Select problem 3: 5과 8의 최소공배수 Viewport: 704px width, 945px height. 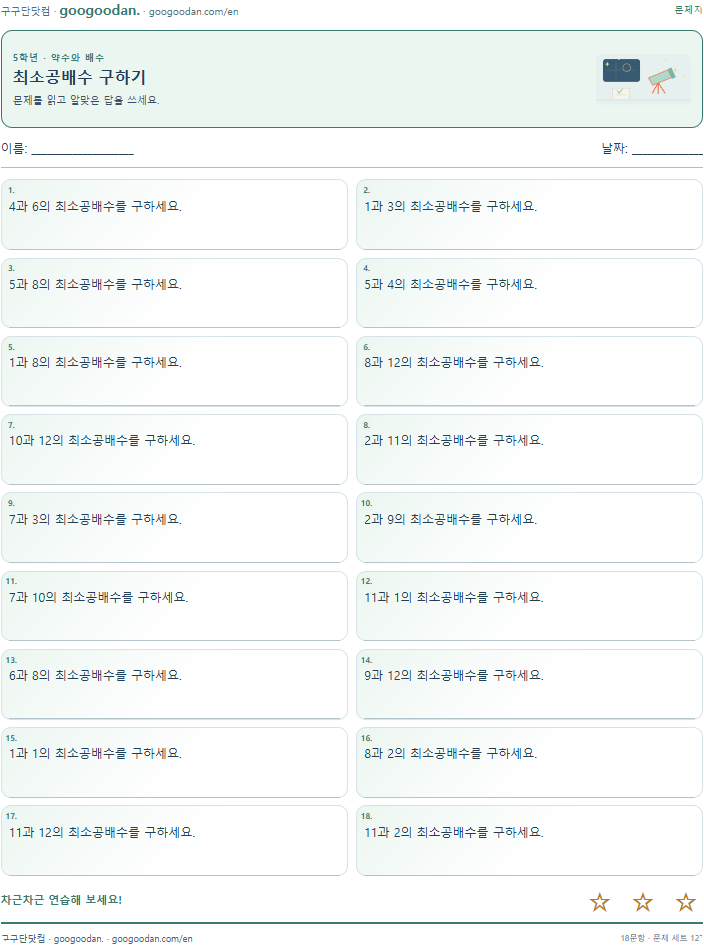point(174,293)
